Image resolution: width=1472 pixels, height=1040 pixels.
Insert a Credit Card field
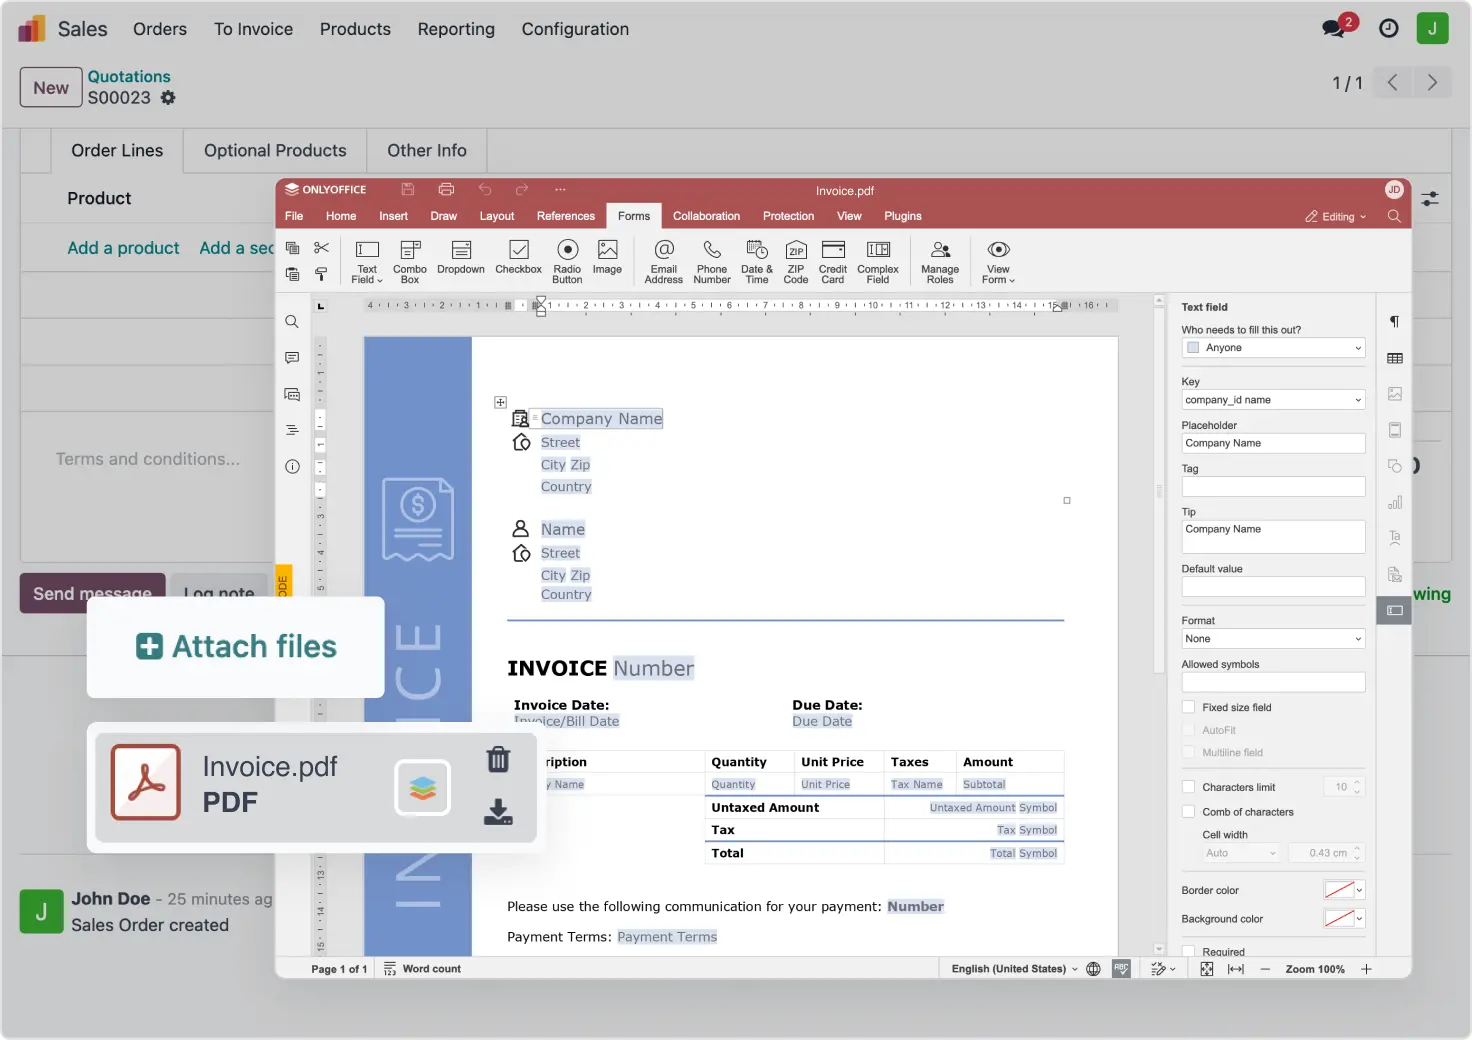pos(833,261)
